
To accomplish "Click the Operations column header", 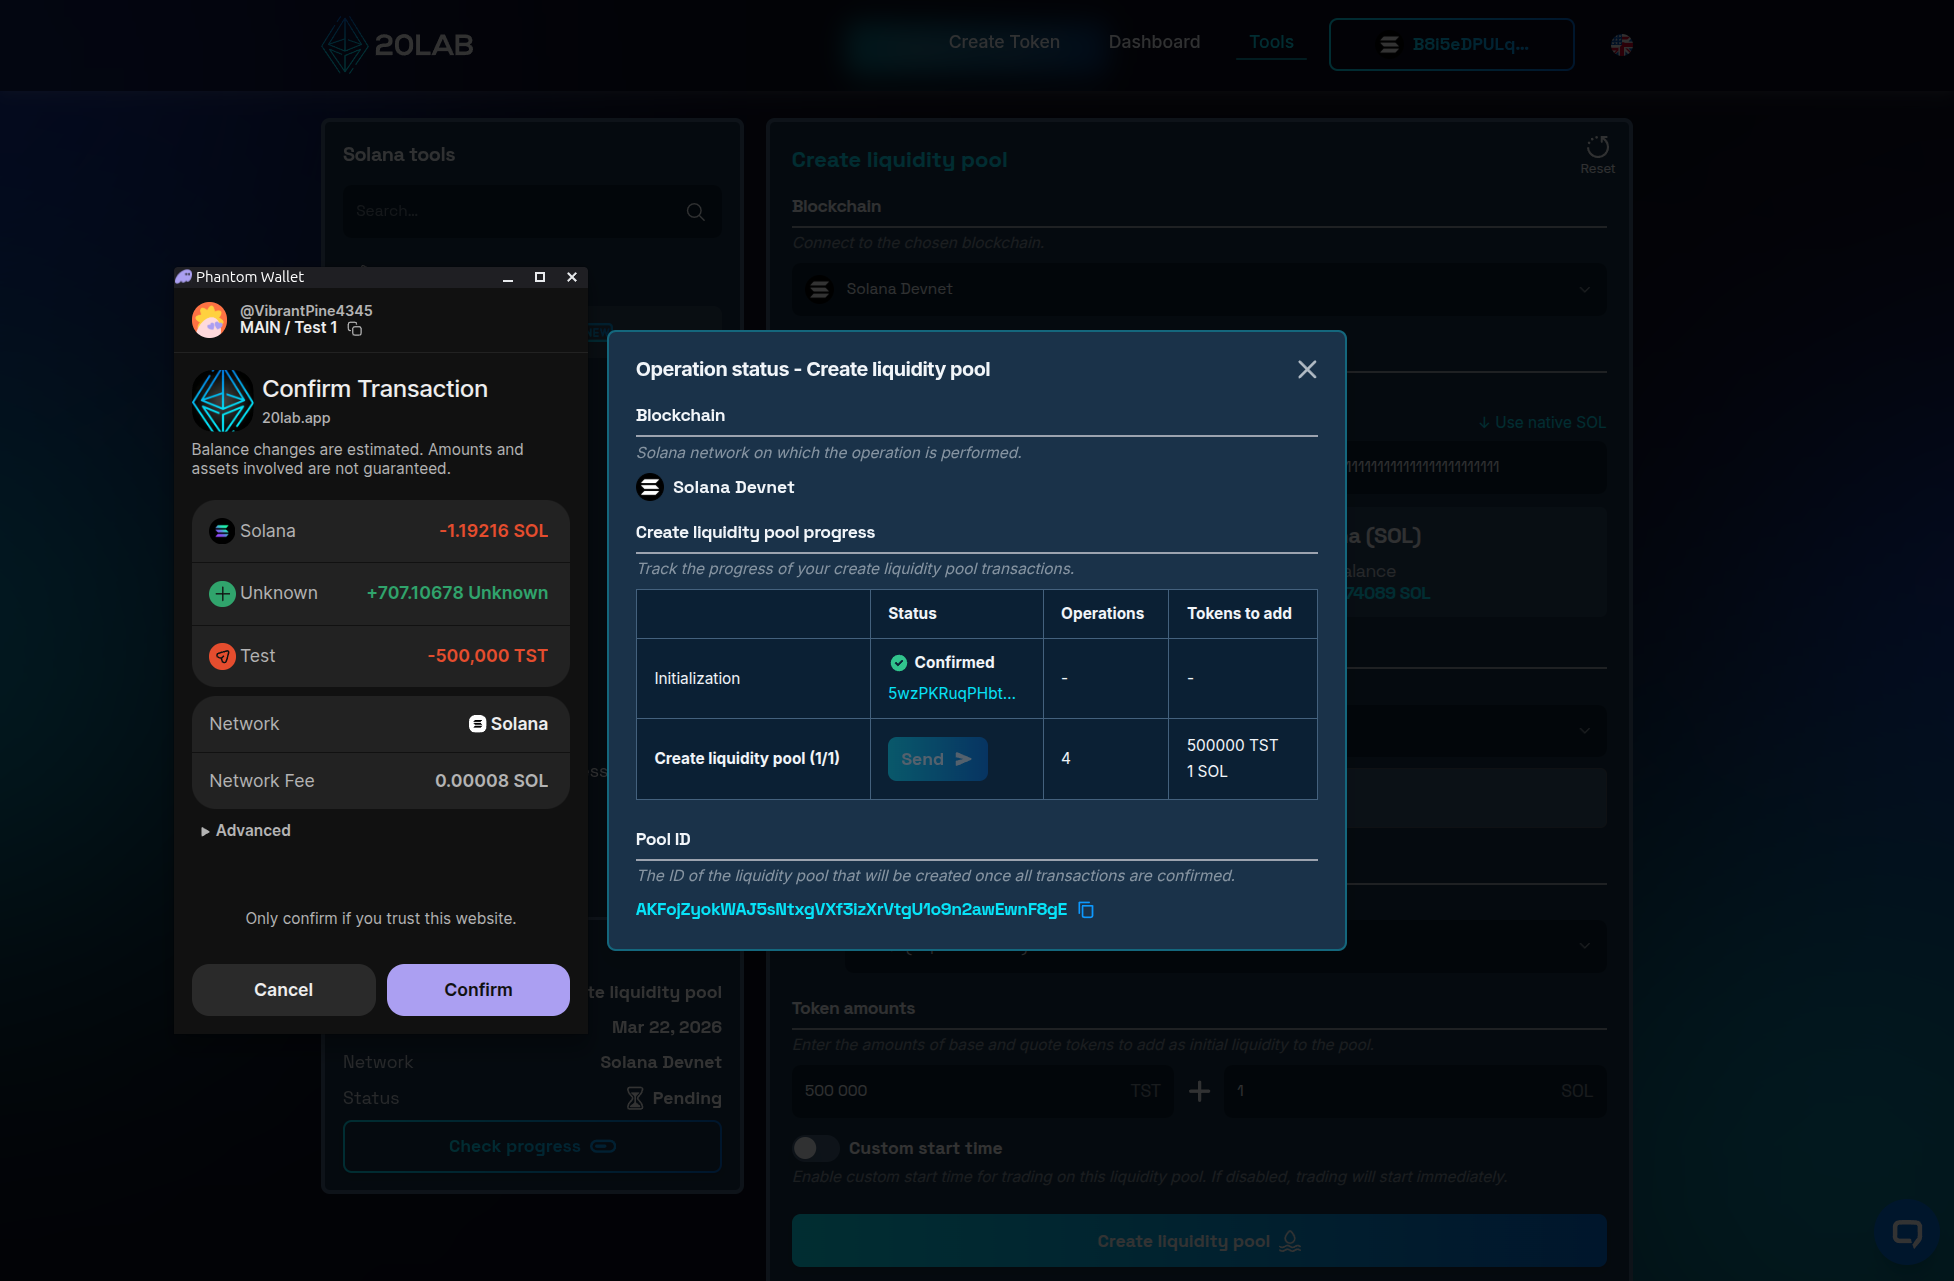I will click(x=1102, y=614).
